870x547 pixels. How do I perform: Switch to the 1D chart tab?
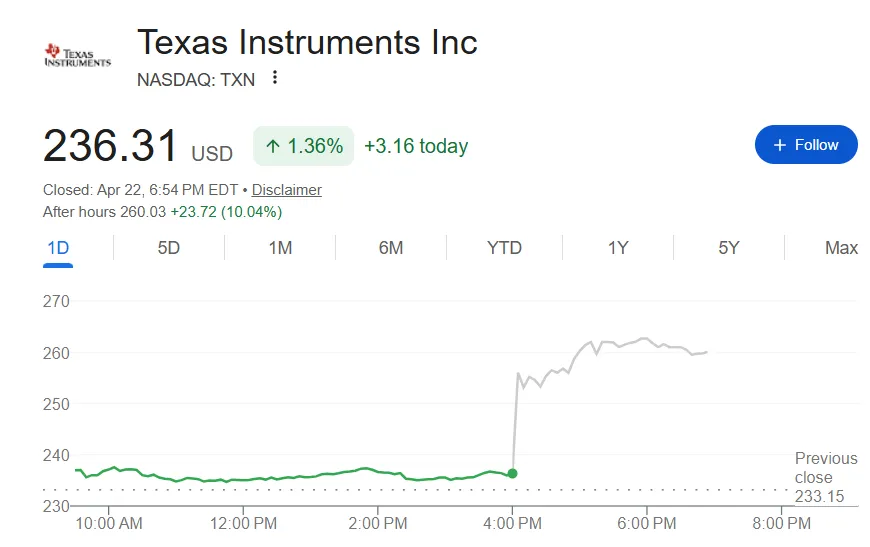point(57,248)
